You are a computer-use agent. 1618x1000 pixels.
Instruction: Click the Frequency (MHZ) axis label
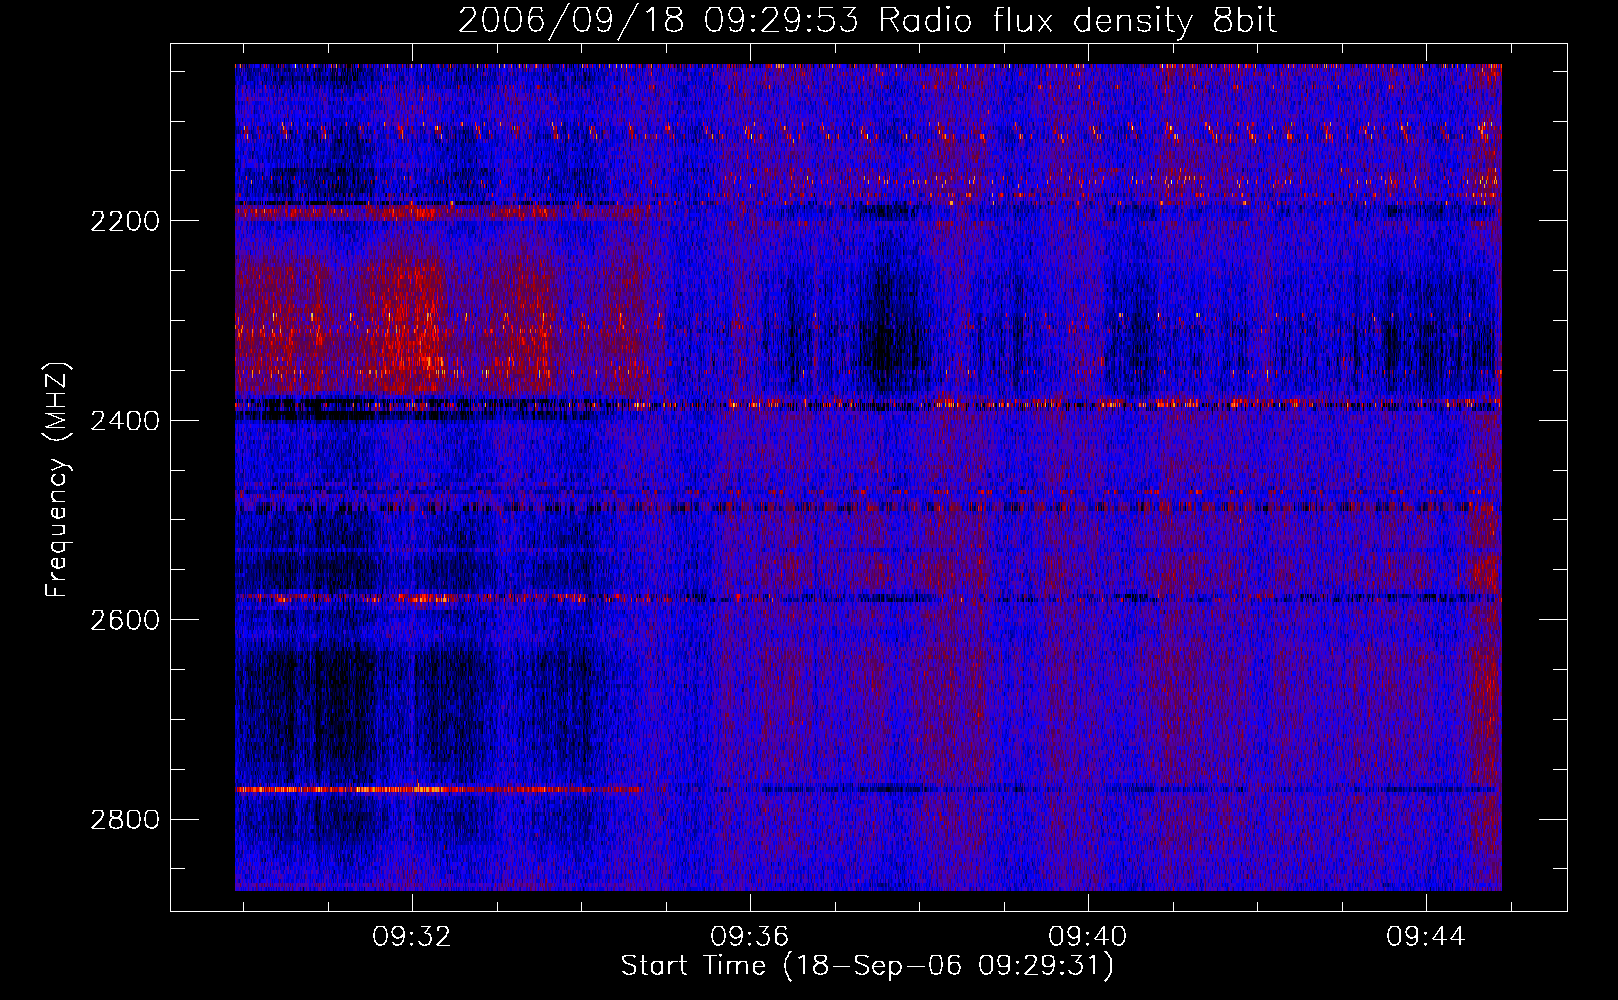[58, 480]
